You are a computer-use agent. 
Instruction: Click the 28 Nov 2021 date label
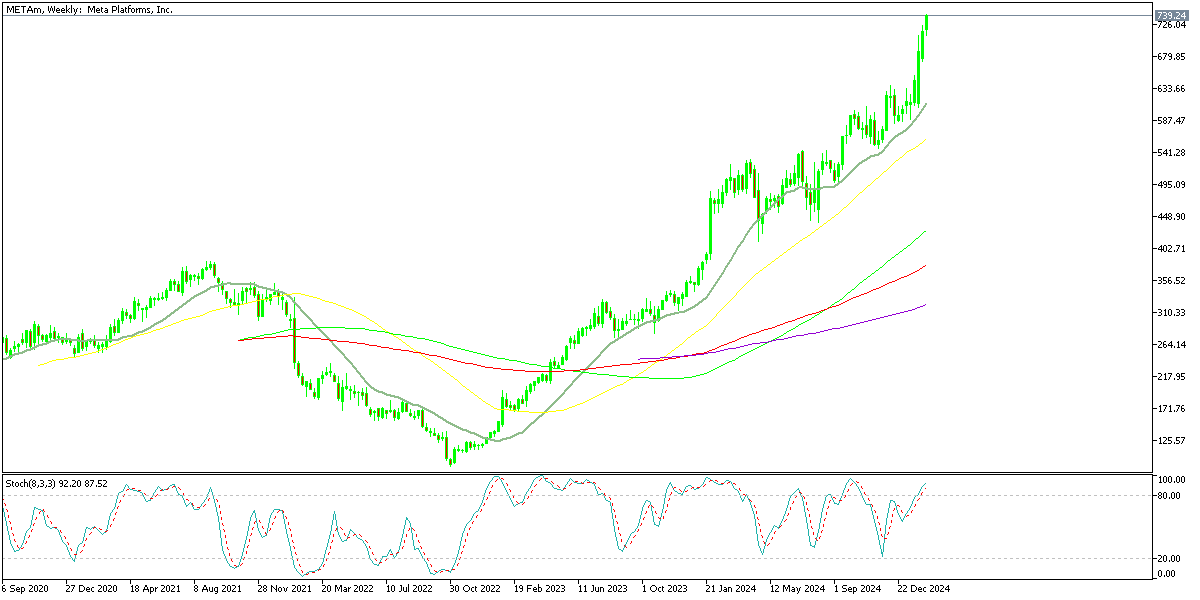point(283,589)
